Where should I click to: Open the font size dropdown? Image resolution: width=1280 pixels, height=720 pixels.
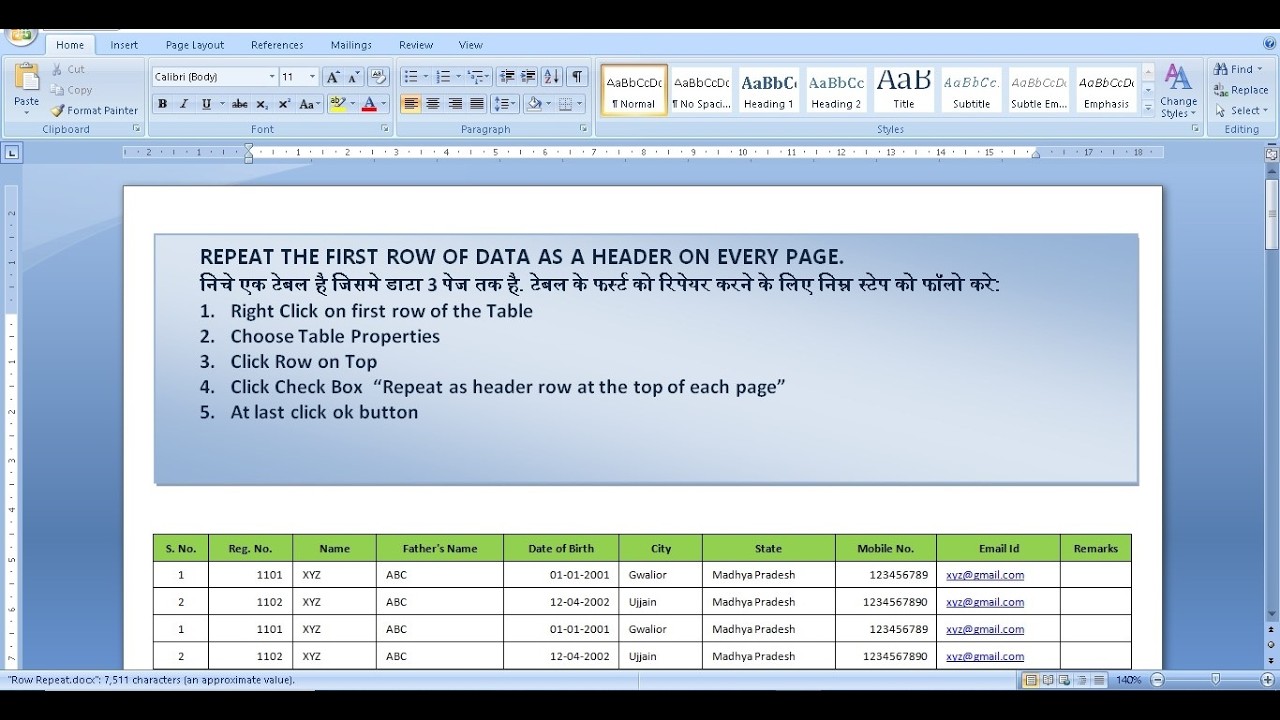(x=312, y=77)
